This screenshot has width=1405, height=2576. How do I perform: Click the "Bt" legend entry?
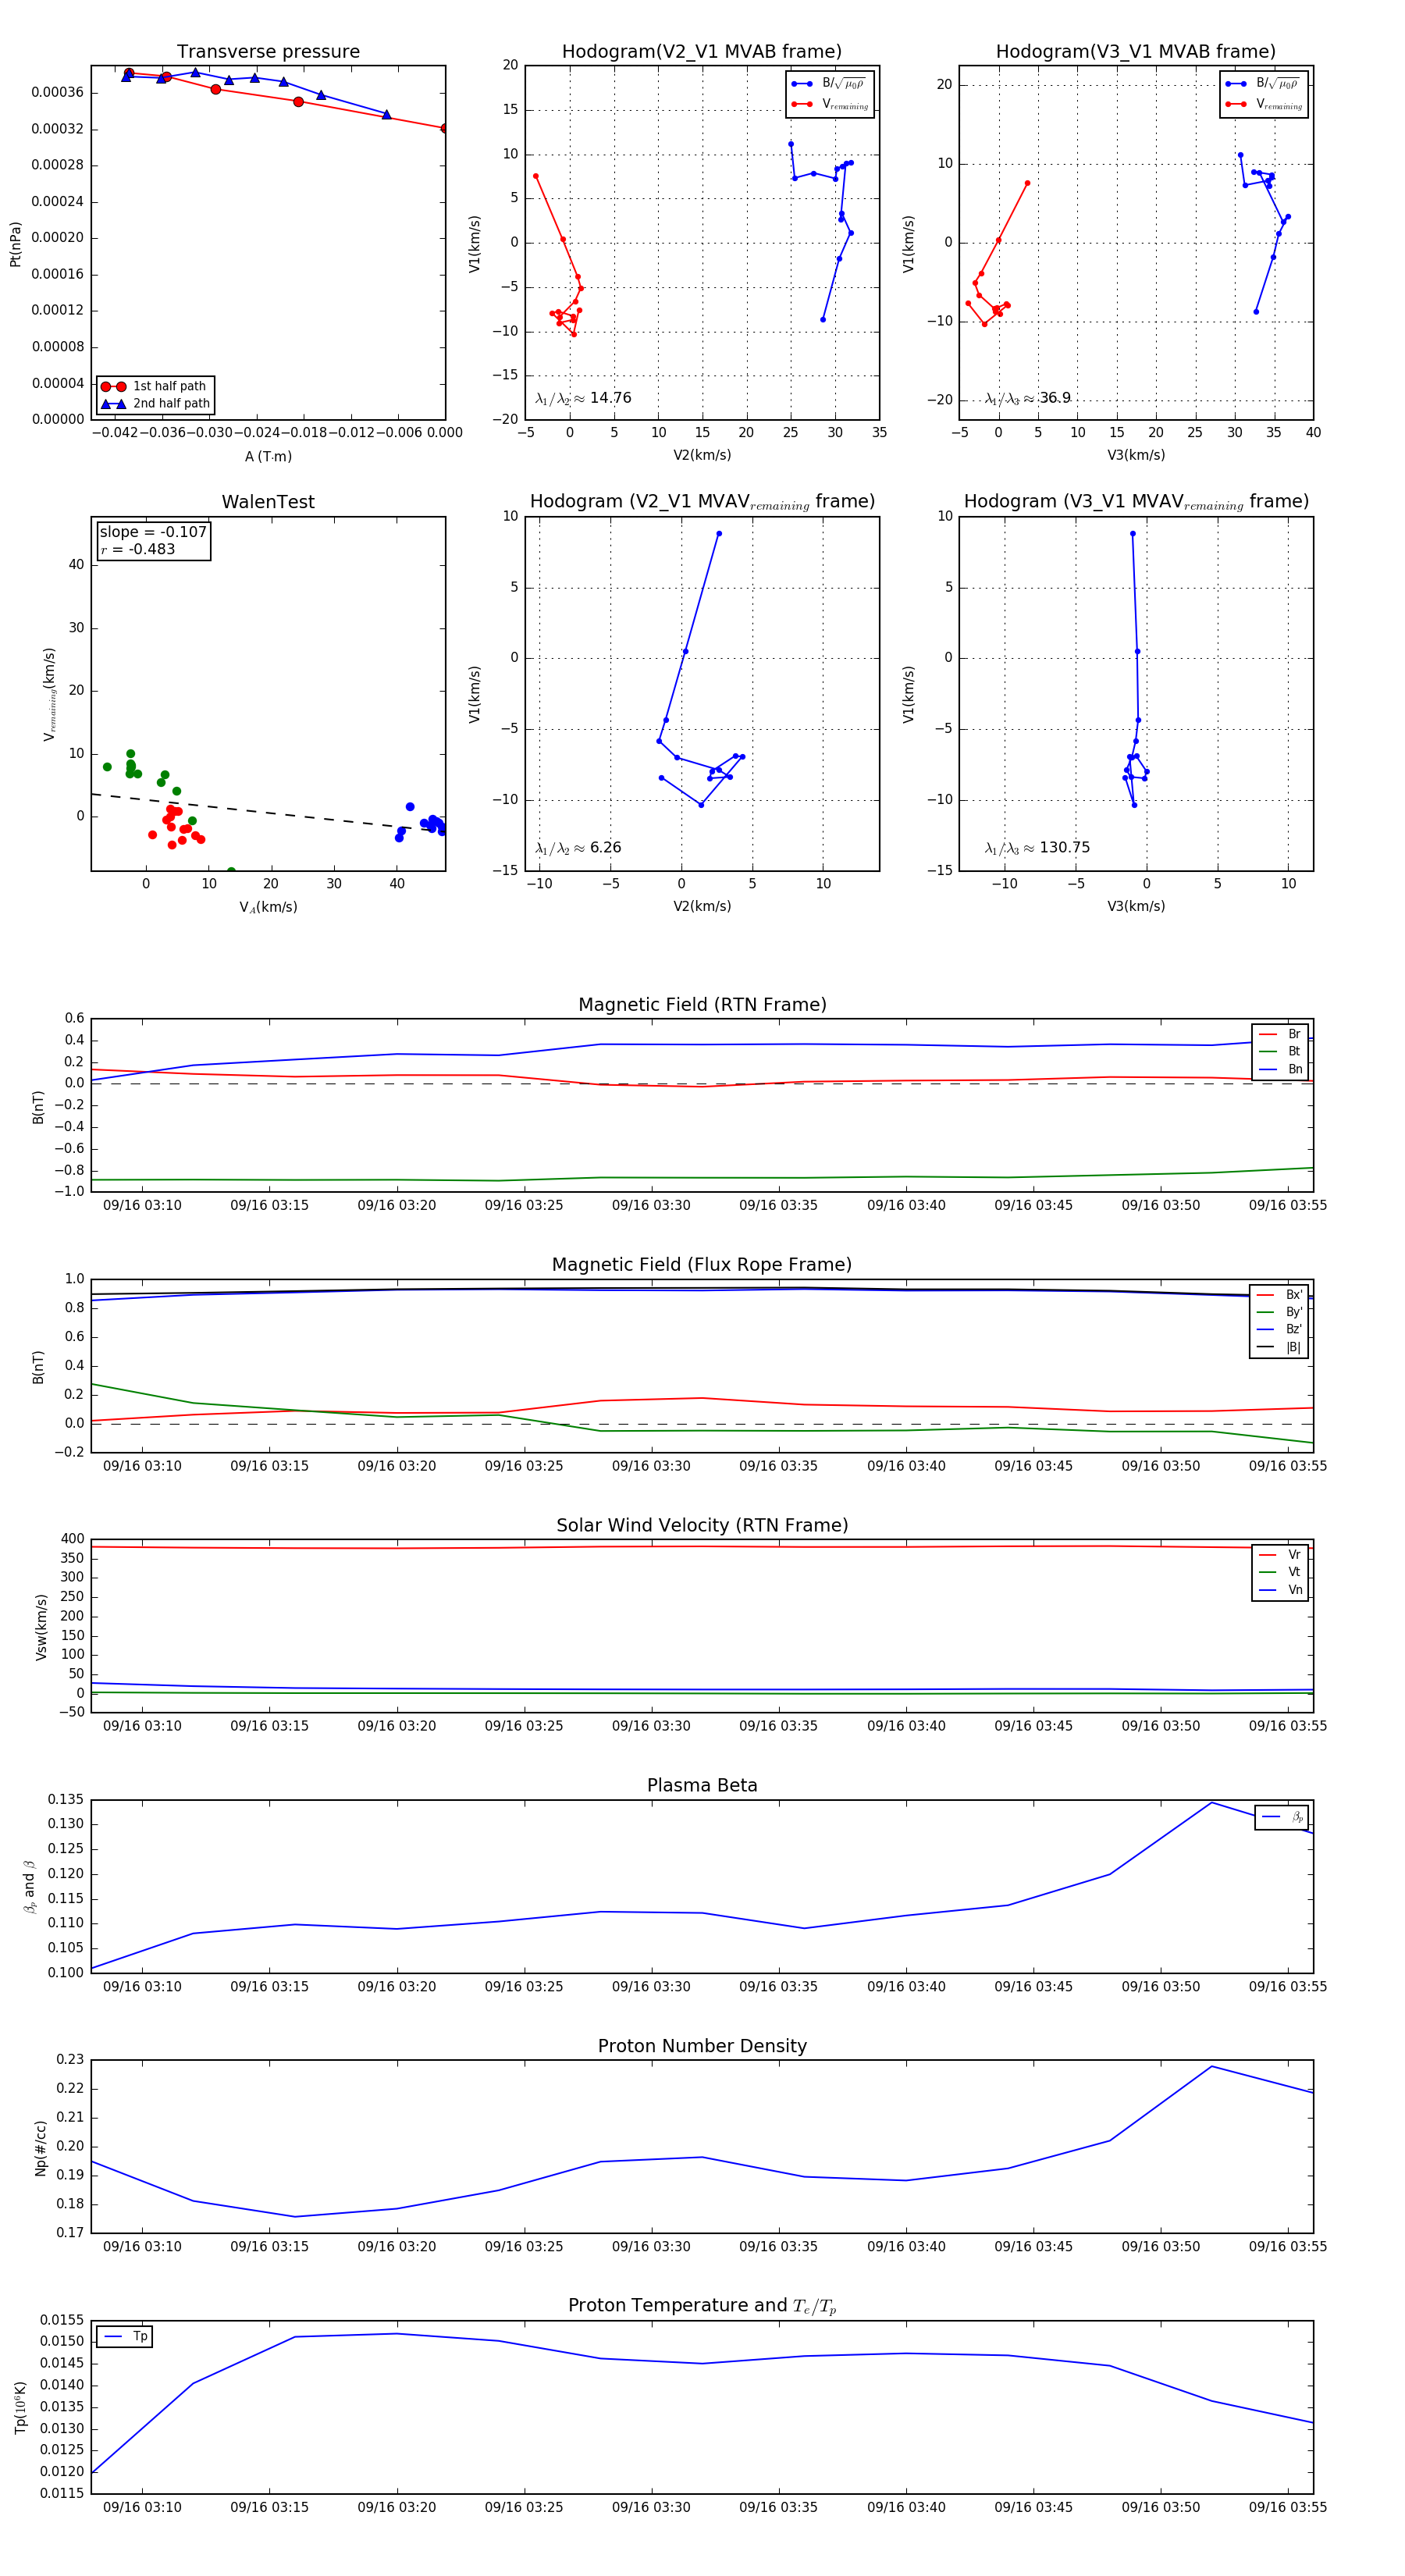[1280, 1051]
